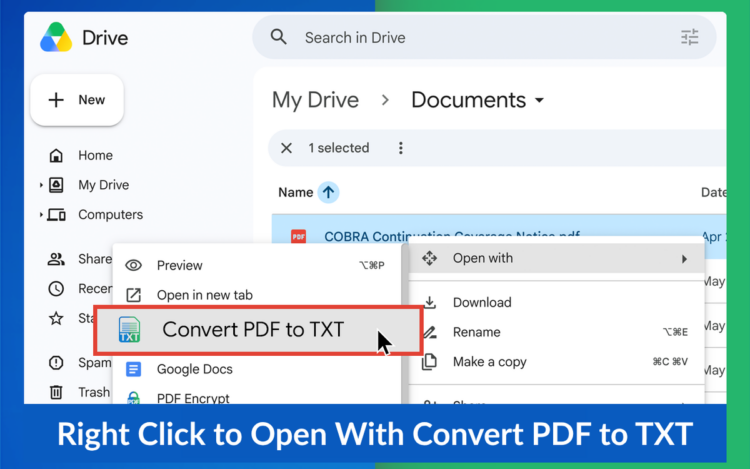Screen dimensions: 750x469
Task: Click the Make a copy icon
Action: pos(430,361)
